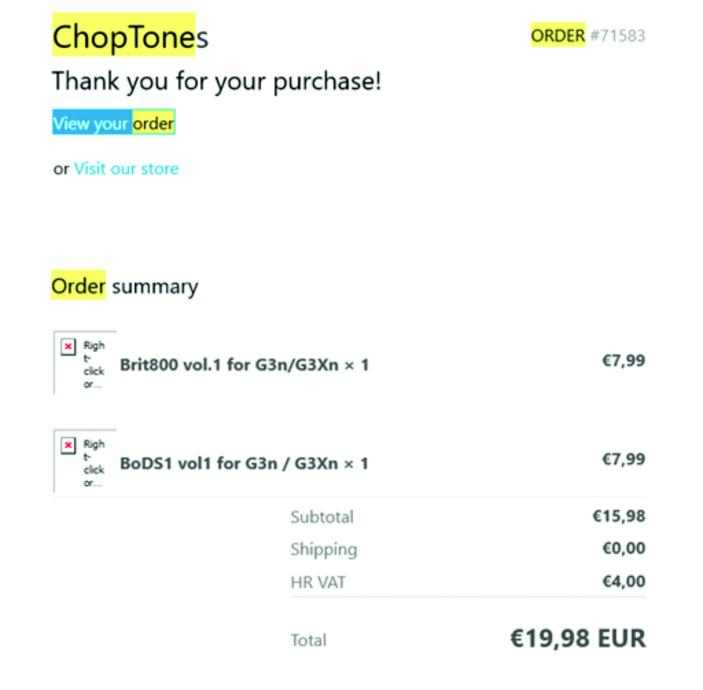703x690 pixels.
Task: Click the ChopTones store title
Action: (130, 37)
